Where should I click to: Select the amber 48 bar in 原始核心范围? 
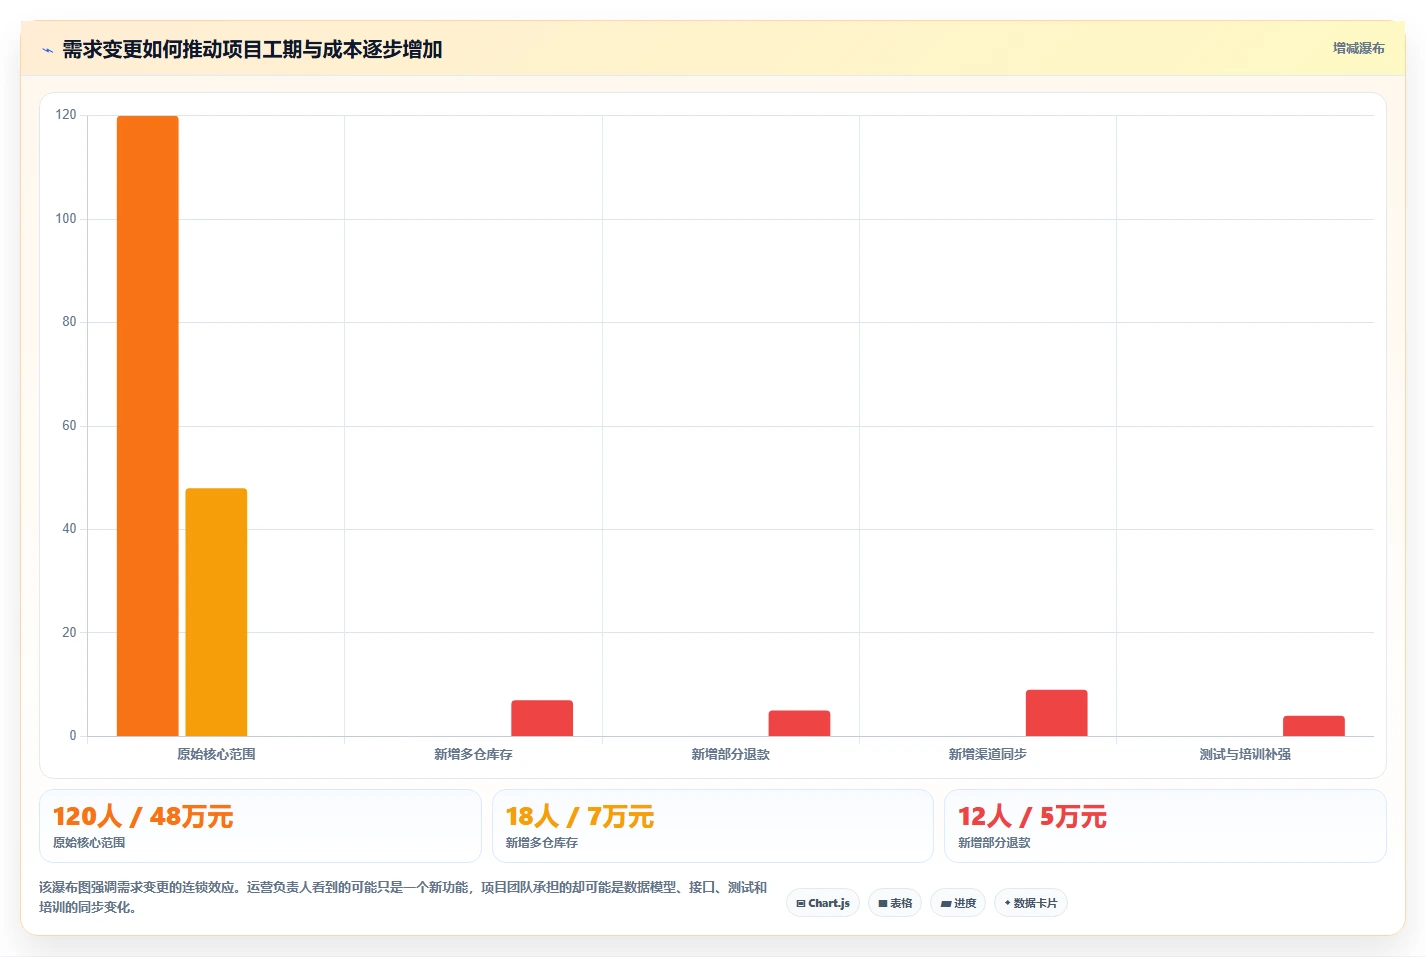[x=216, y=612]
